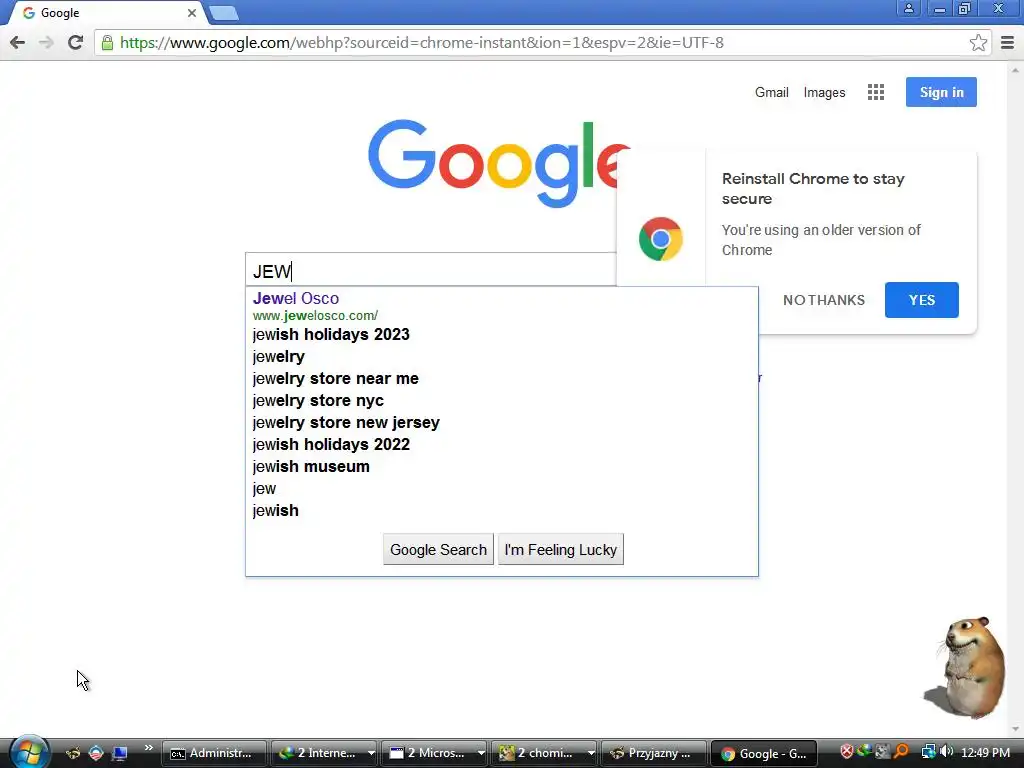Click the orange magnifier tray icon
This screenshot has height=768, width=1024.
(901, 752)
